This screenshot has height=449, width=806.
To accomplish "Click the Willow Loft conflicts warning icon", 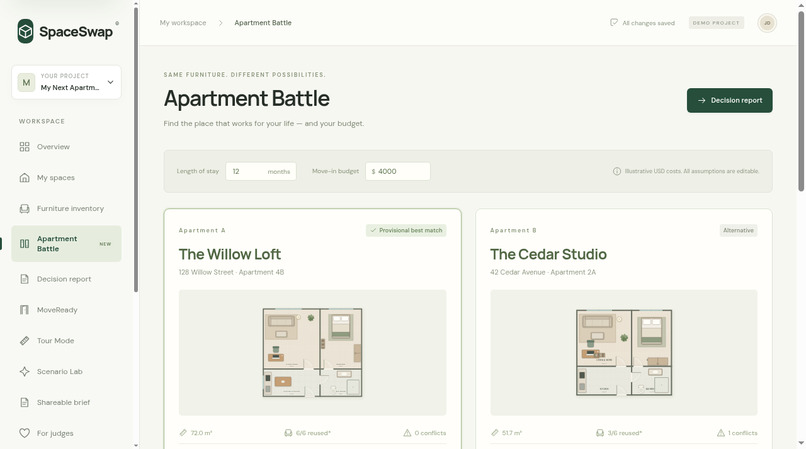I will pyautogui.click(x=407, y=433).
